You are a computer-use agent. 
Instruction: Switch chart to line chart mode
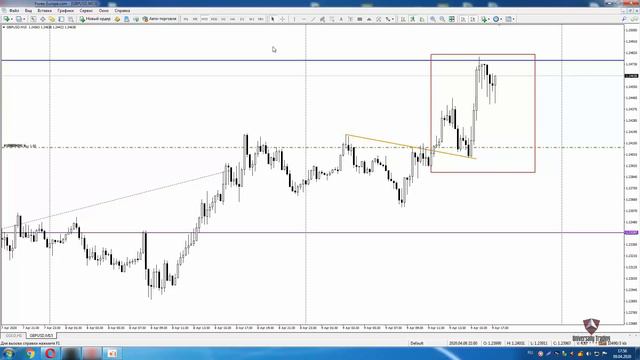point(422,19)
